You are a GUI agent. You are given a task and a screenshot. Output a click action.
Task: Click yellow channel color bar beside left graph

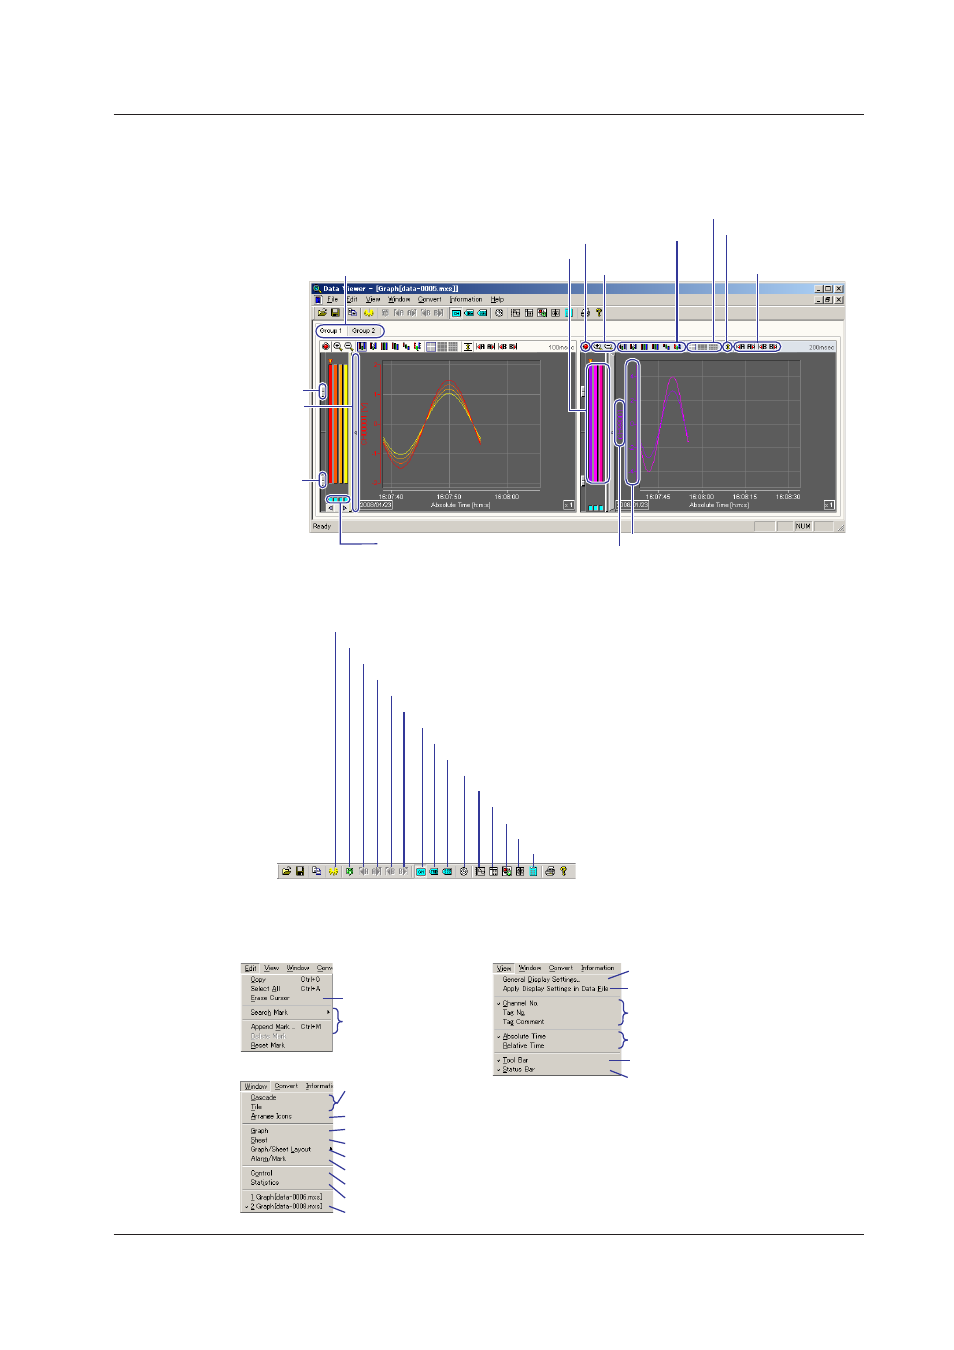(x=344, y=425)
